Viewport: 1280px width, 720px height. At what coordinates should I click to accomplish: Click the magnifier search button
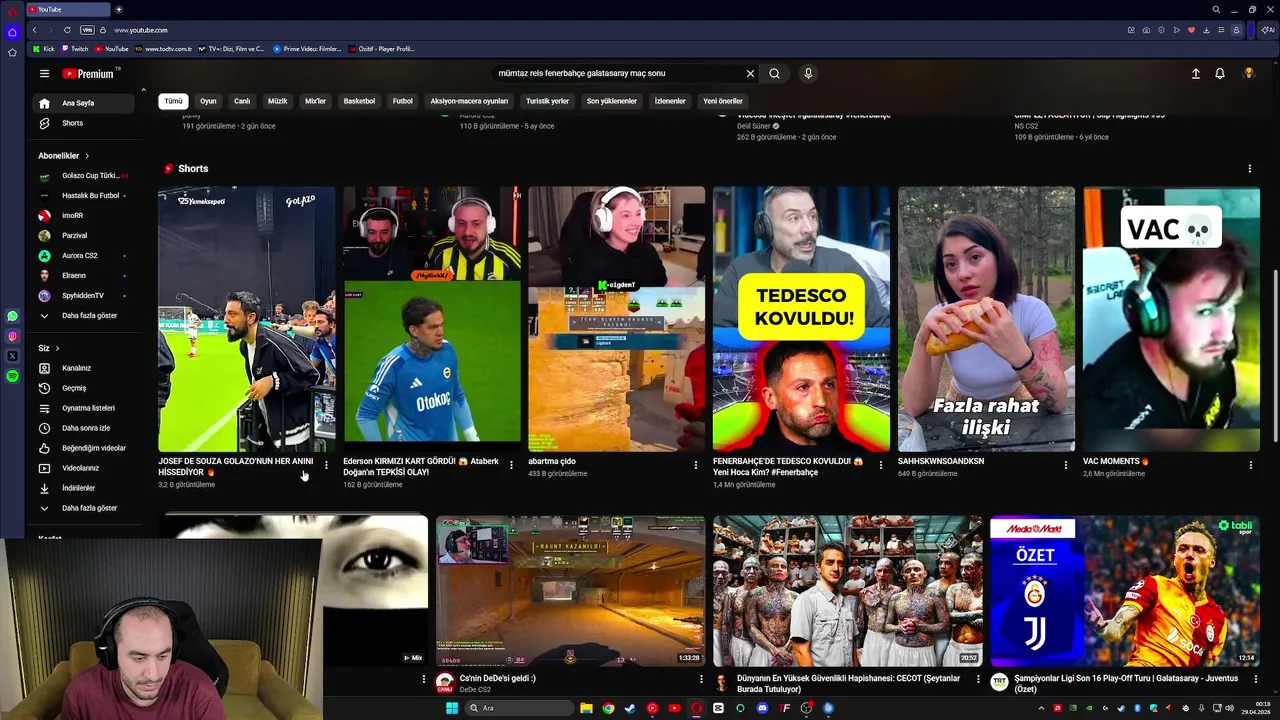(x=774, y=73)
